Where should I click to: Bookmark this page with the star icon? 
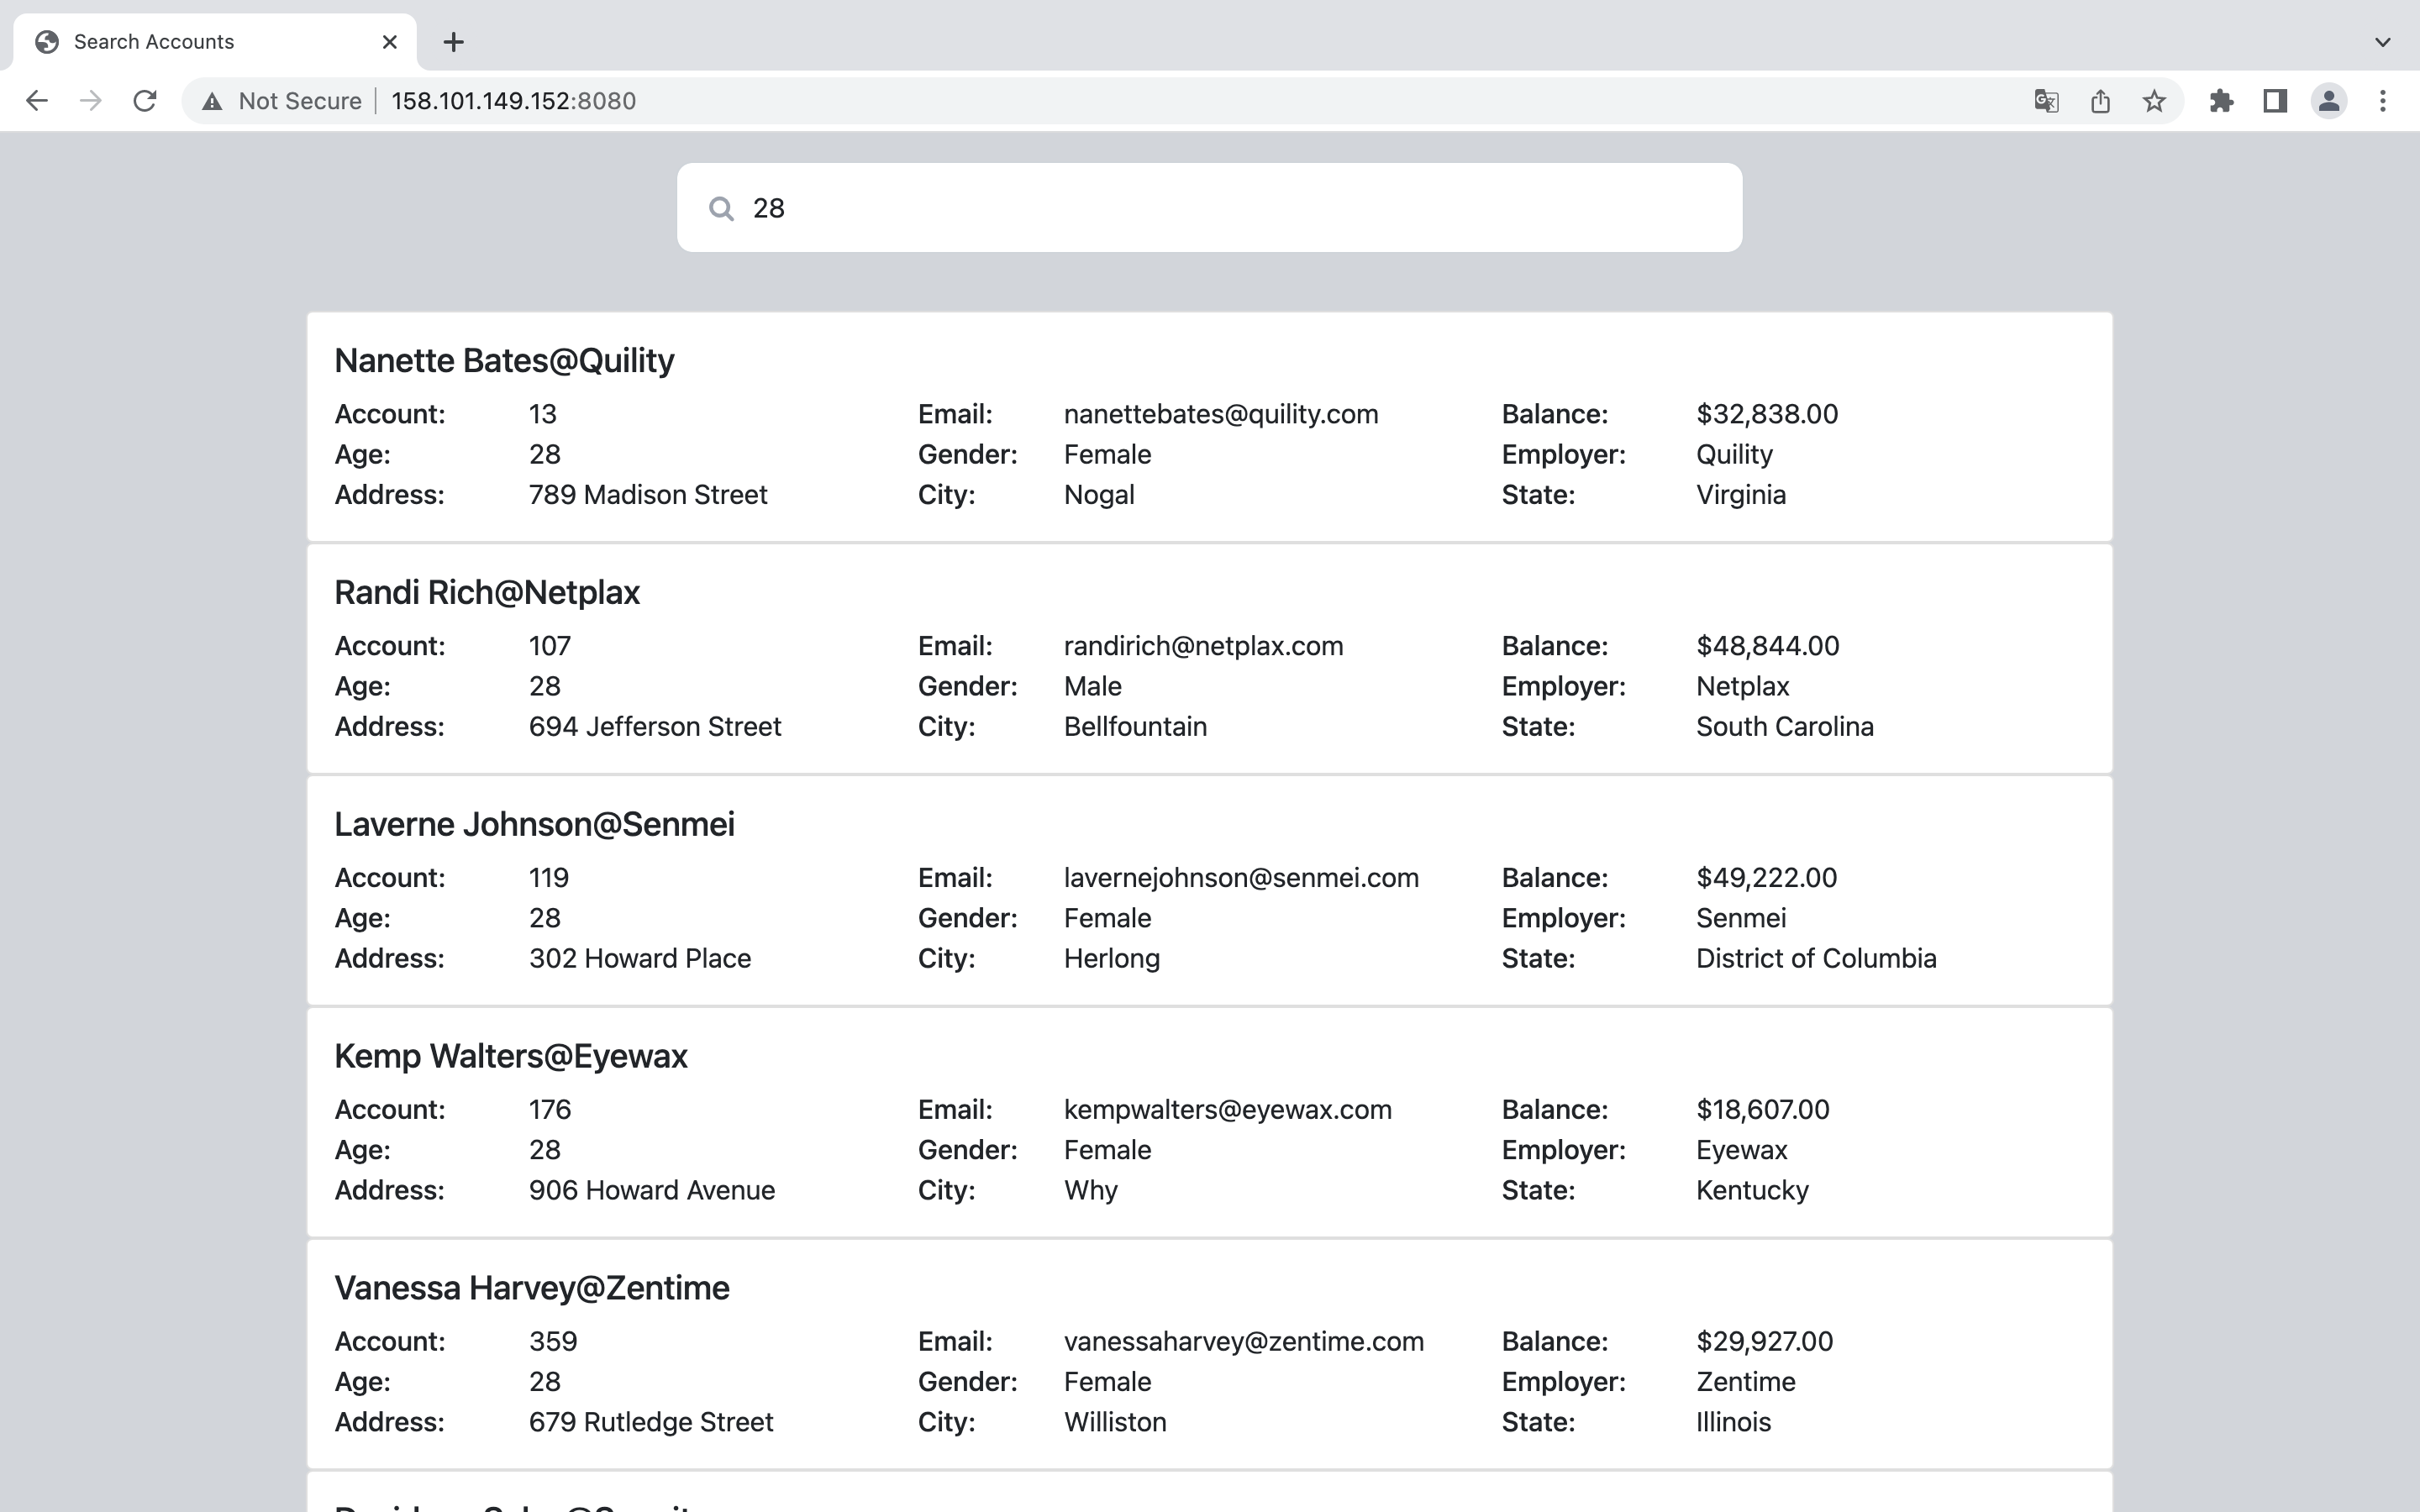[2154, 101]
